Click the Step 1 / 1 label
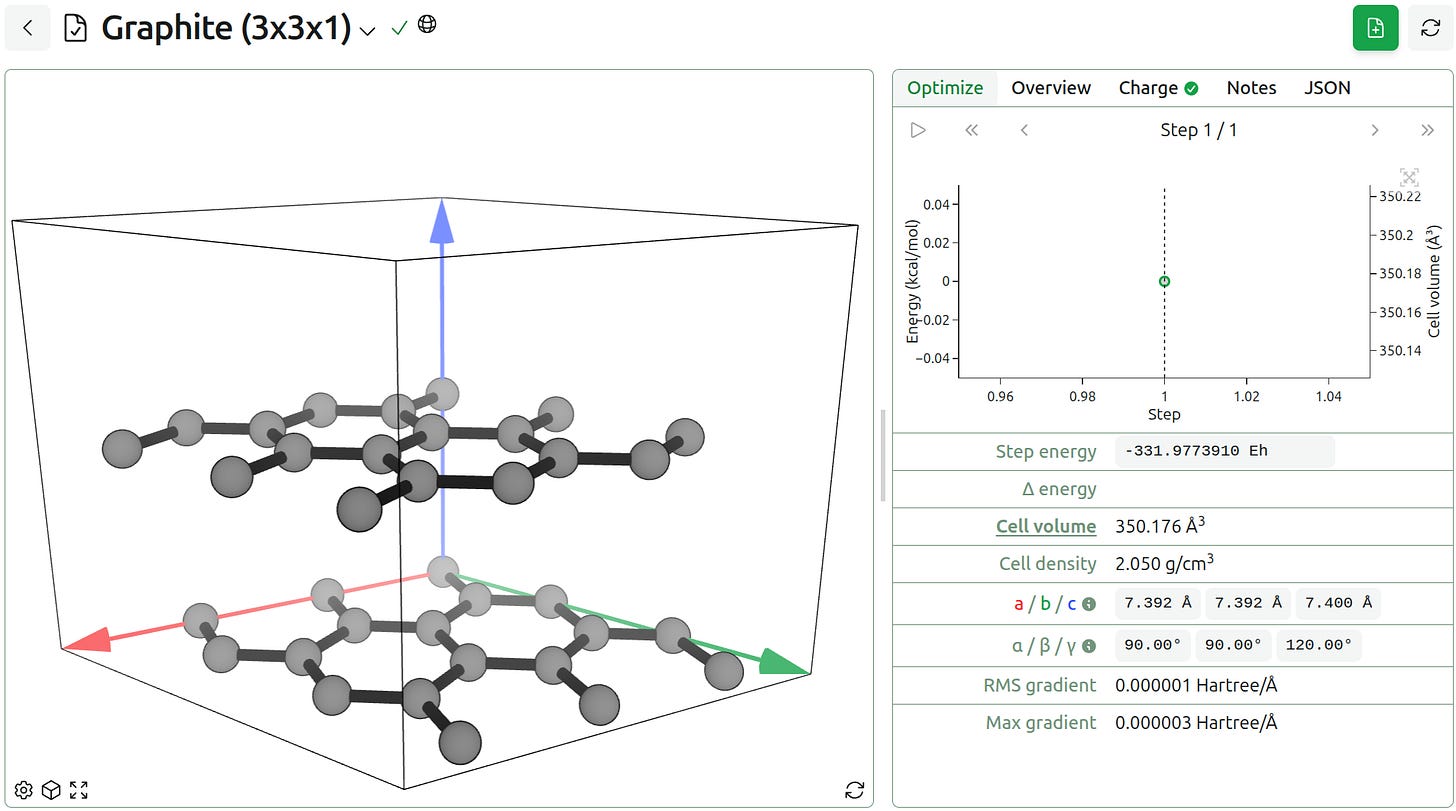This screenshot has height=811, width=1456. coord(1198,130)
